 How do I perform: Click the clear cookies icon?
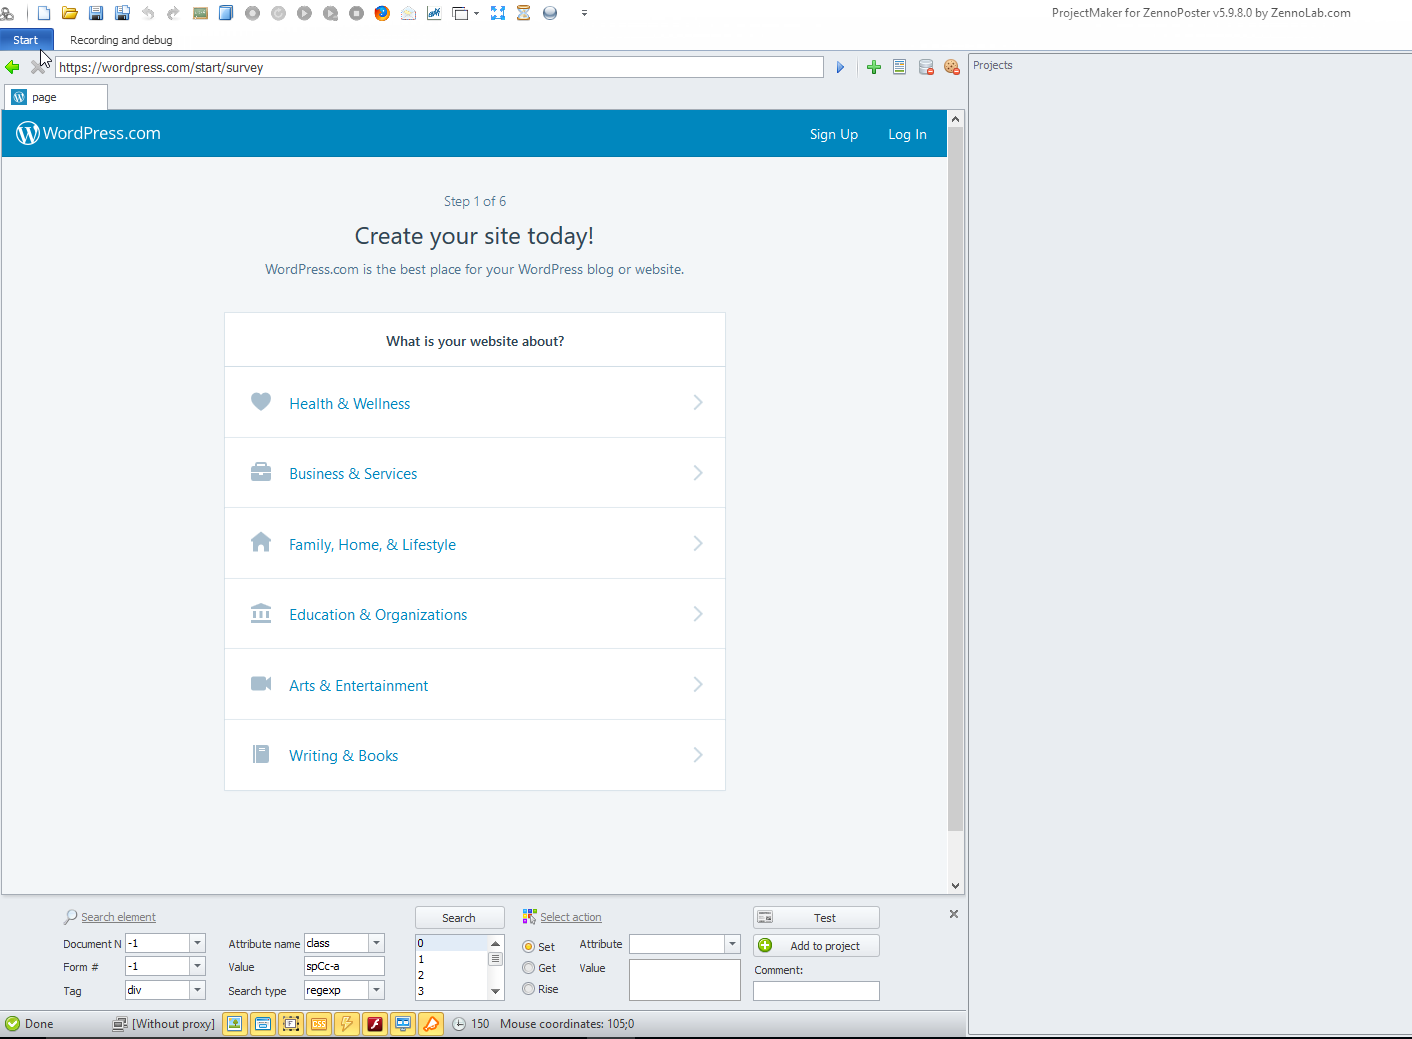pos(952,67)
